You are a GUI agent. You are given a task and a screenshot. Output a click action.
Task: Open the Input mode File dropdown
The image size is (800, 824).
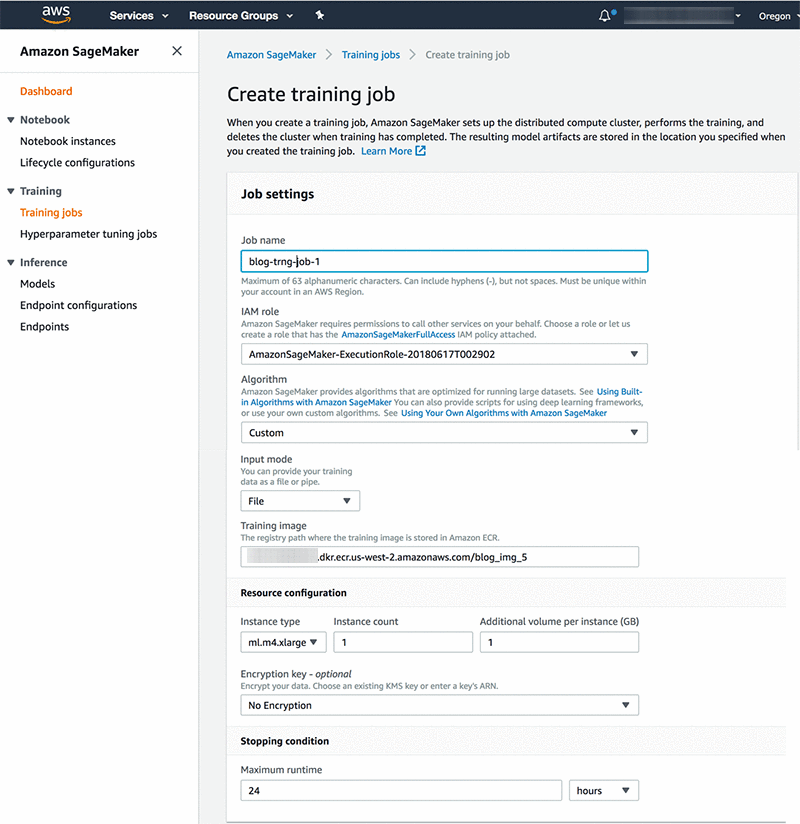point(300,501)
